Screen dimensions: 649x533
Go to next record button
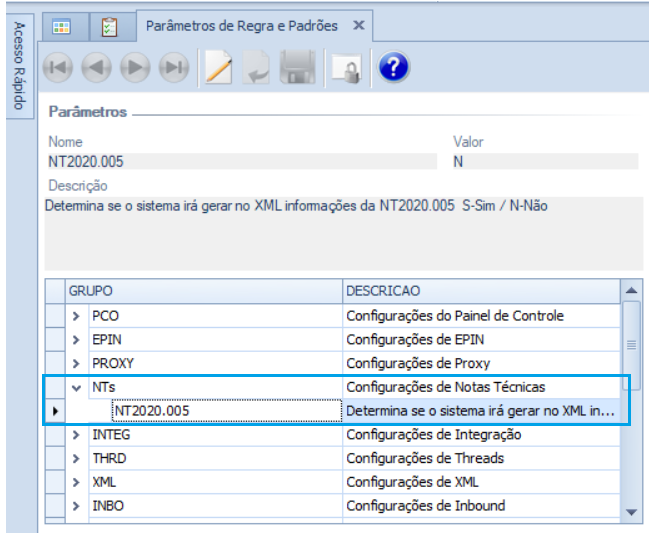tap(135, 67)
